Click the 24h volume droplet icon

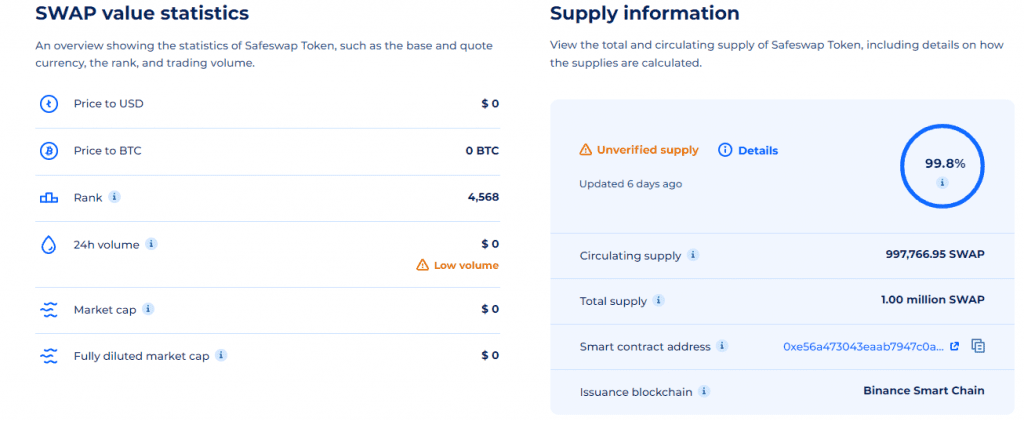coord(49,245)
